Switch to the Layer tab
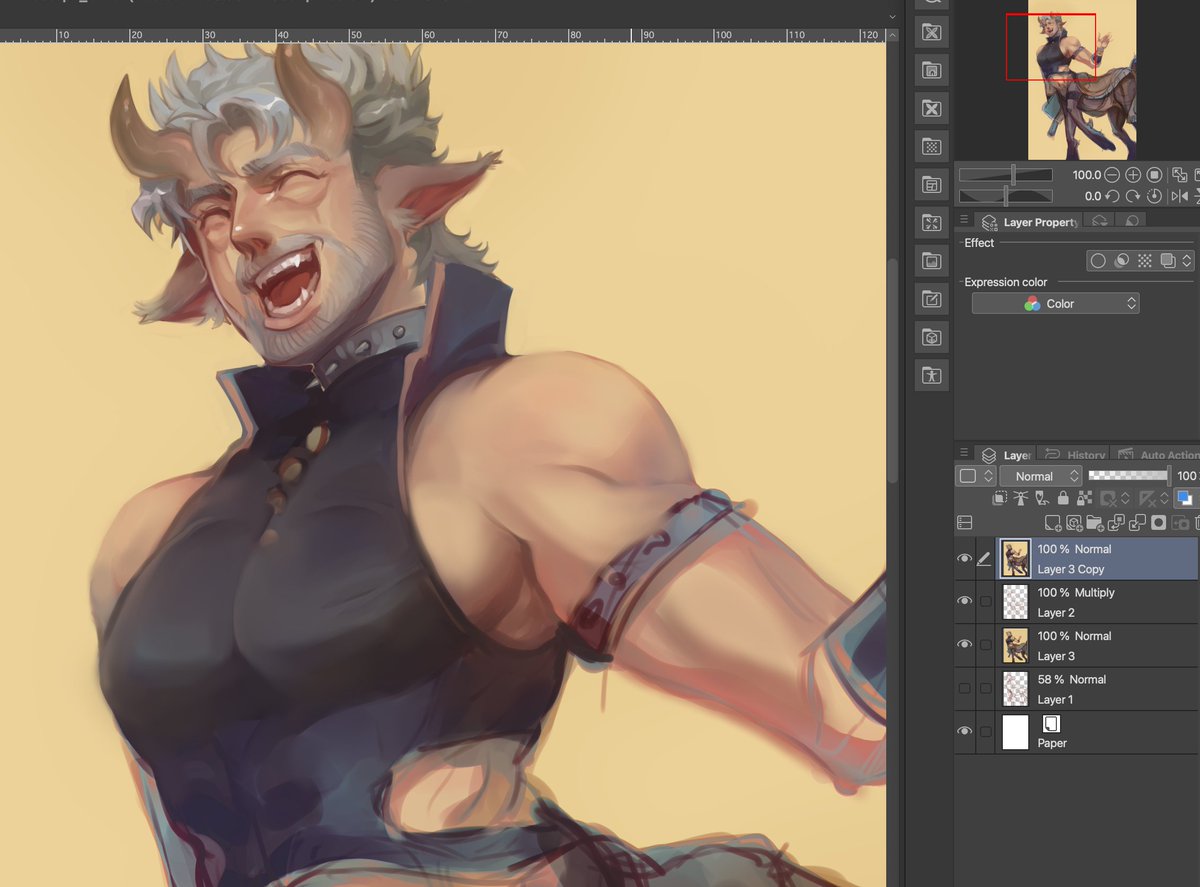The image size is (1200, 887). coord(1005,455)
